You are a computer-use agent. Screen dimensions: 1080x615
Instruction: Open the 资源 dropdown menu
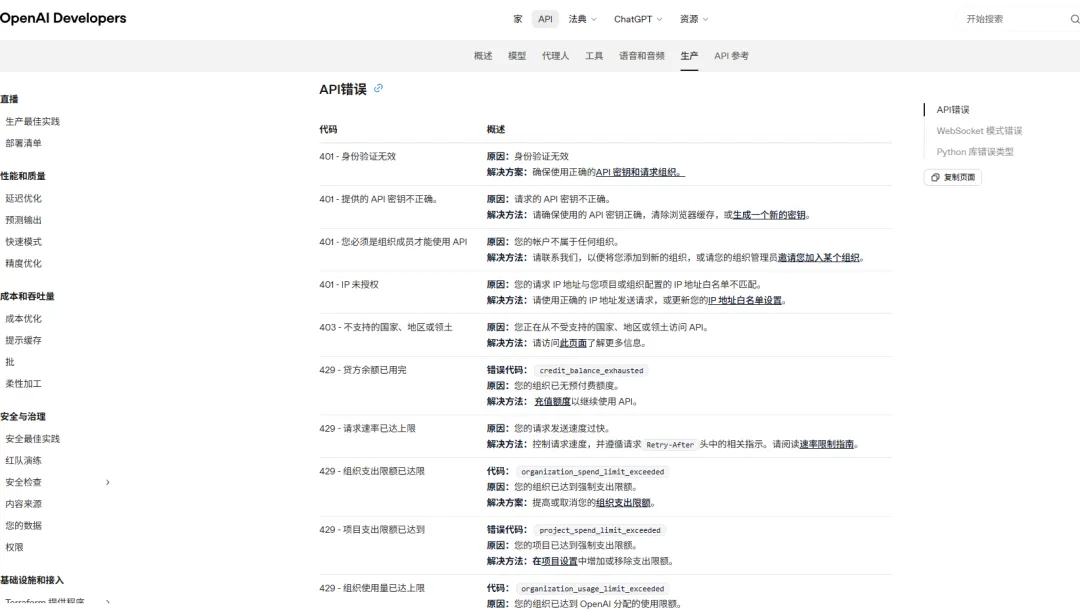pos(694,19)
